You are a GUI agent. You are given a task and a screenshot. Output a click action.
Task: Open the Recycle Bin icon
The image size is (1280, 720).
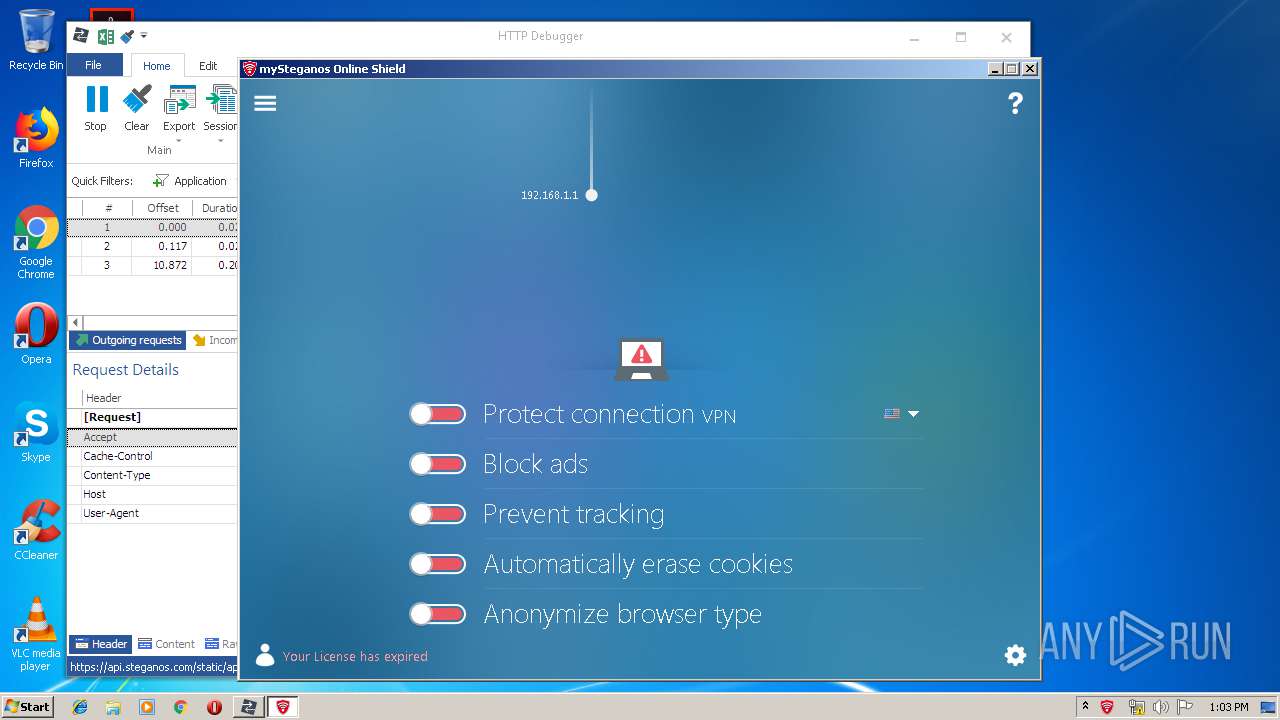pyautogui.click(x=36, y=40)
